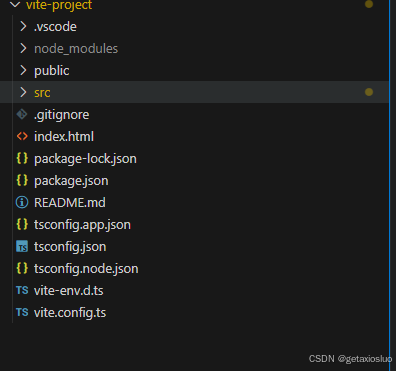
Task: Expand the src folder chevron
Action: [x=23, y=92]
